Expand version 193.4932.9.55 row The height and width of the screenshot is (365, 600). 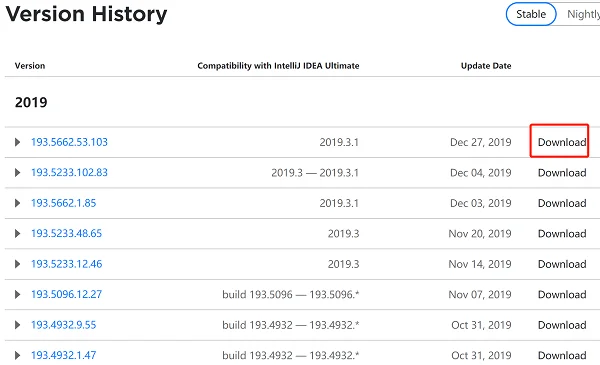(17, 325)
